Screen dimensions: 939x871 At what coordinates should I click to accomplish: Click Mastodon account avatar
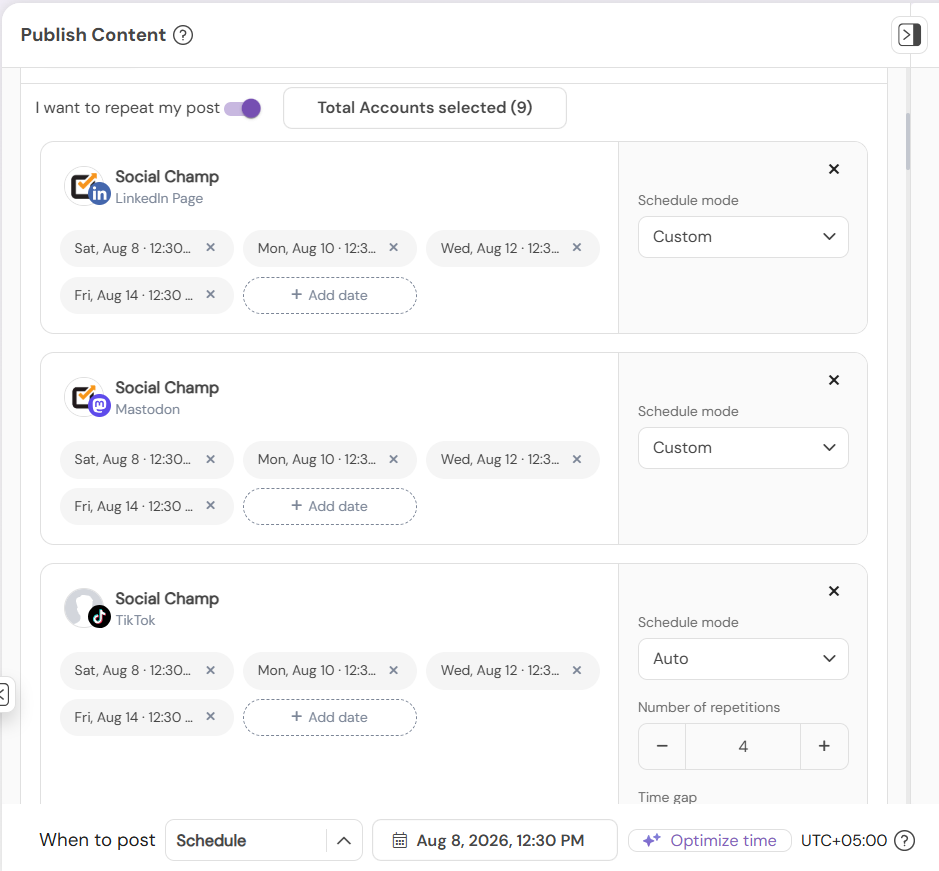tap(86, 397)
